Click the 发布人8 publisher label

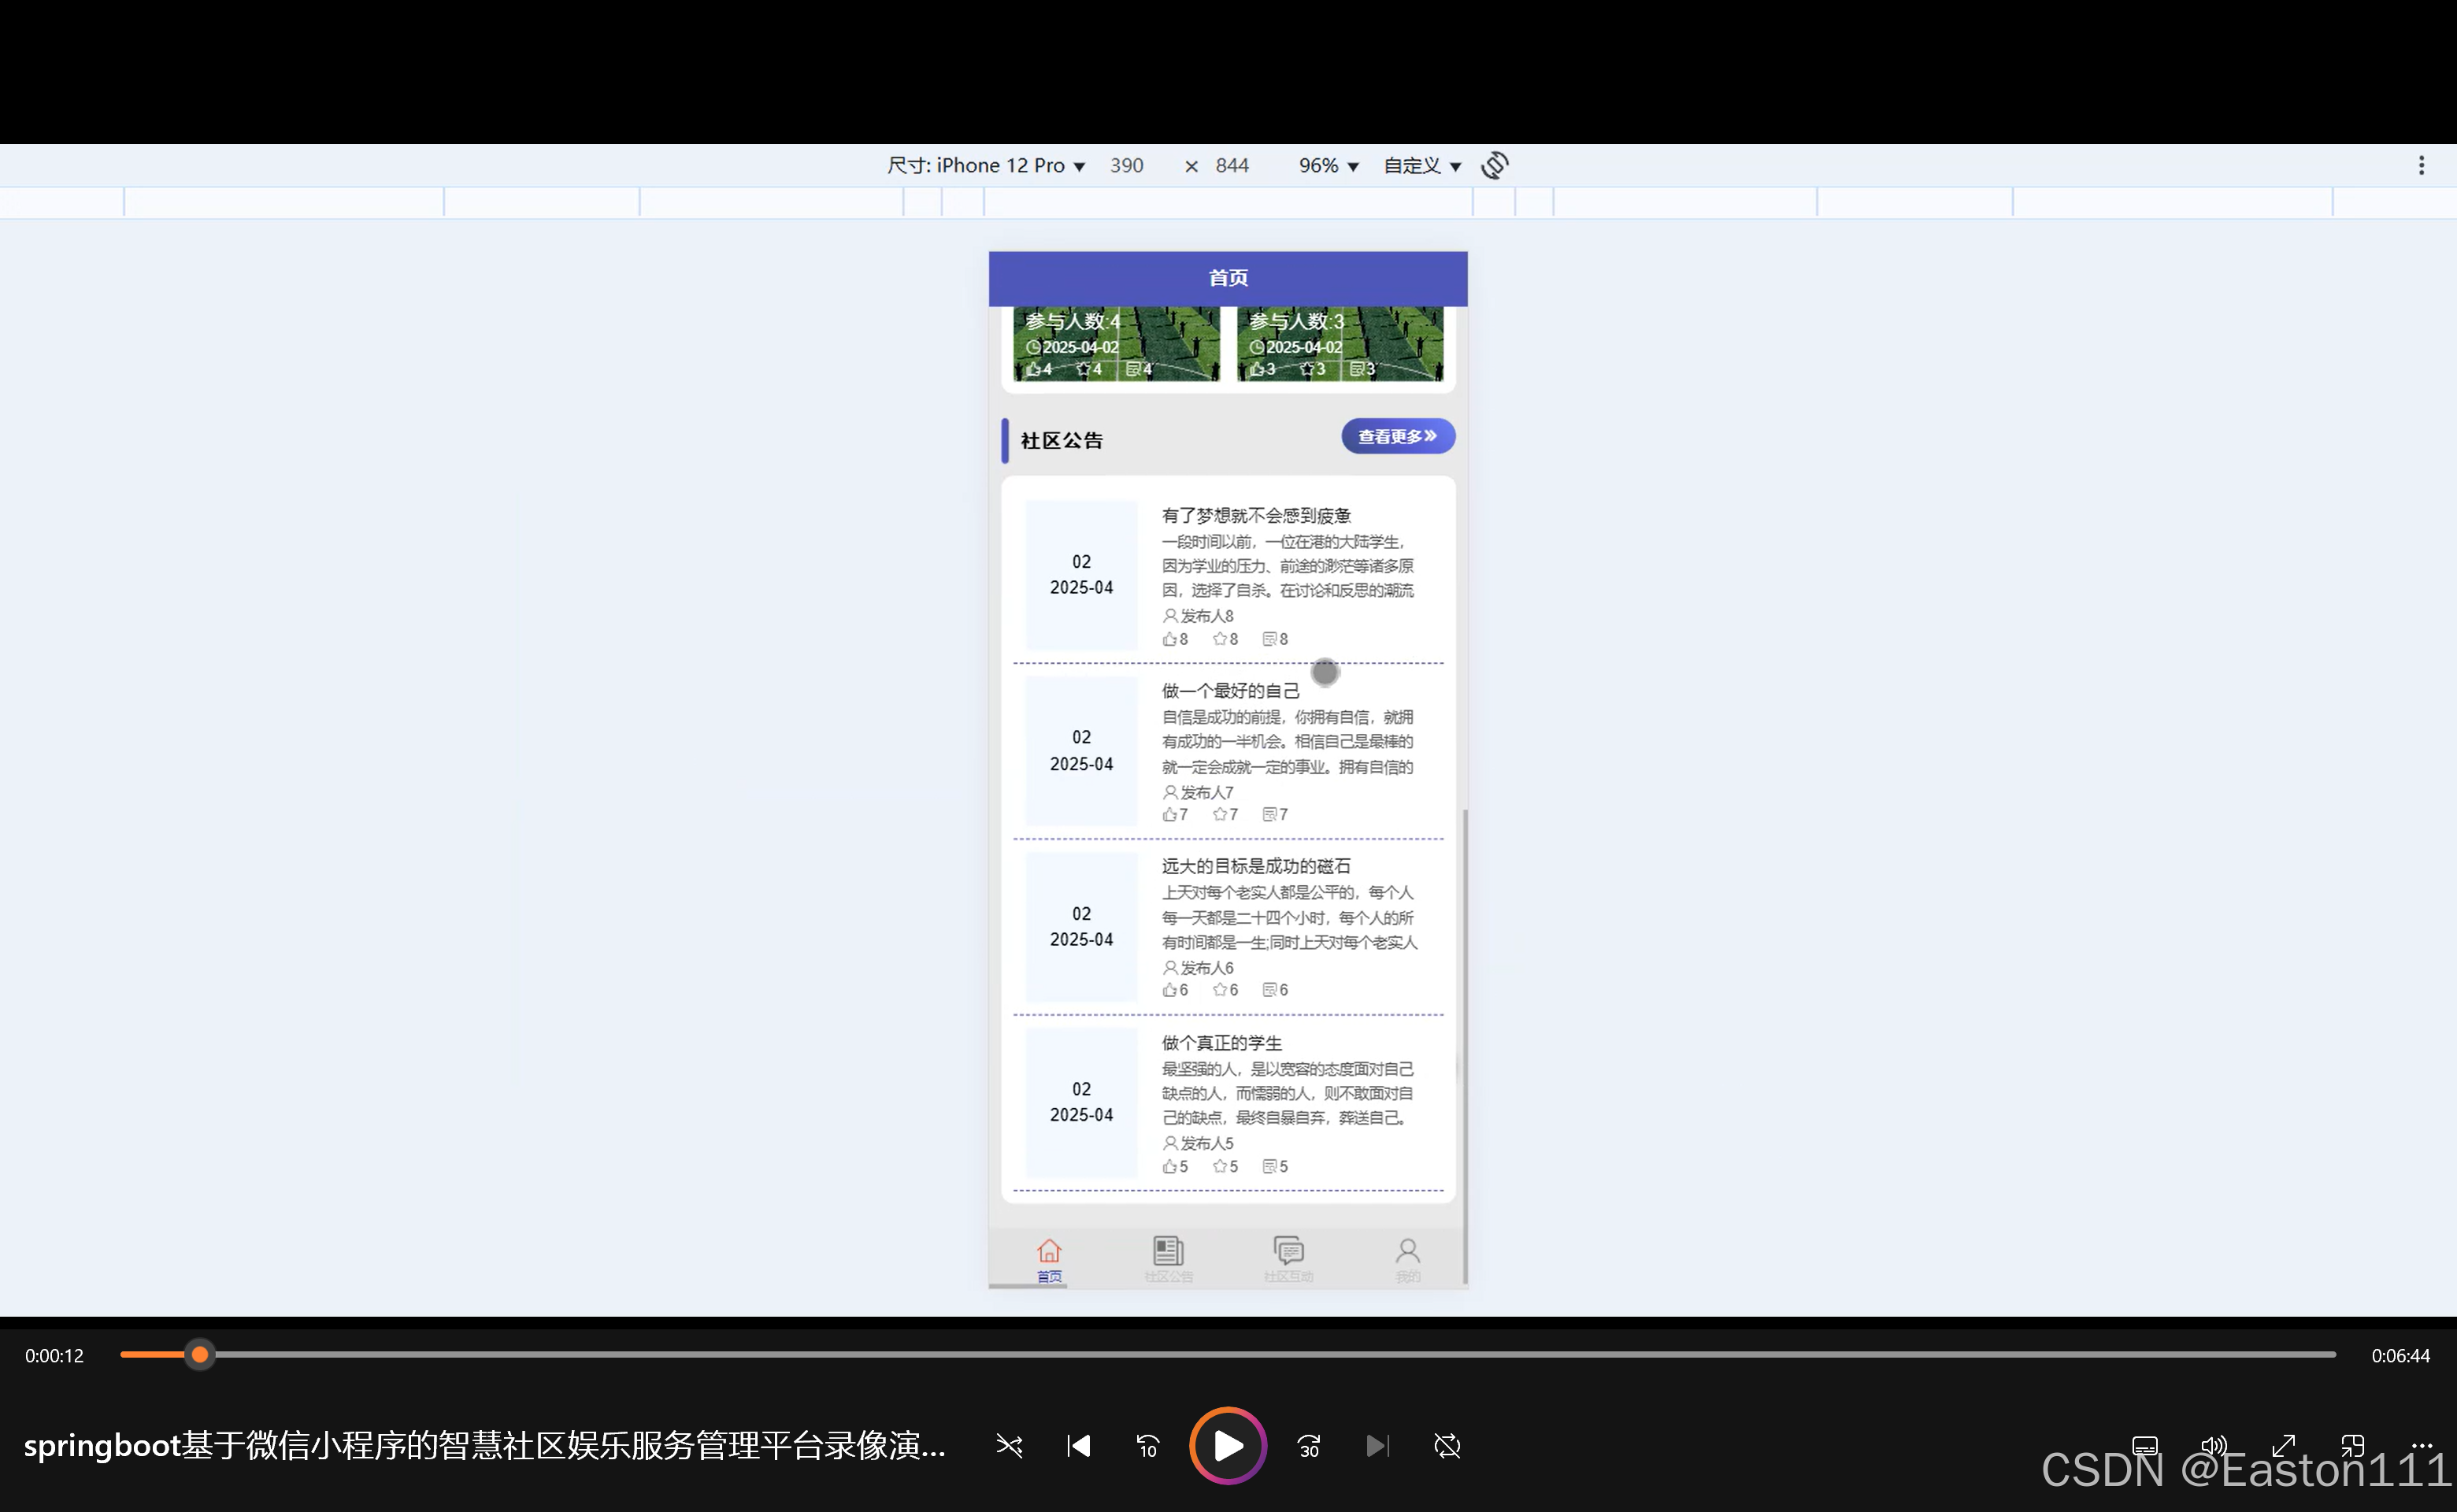[x=1198, y=616]
